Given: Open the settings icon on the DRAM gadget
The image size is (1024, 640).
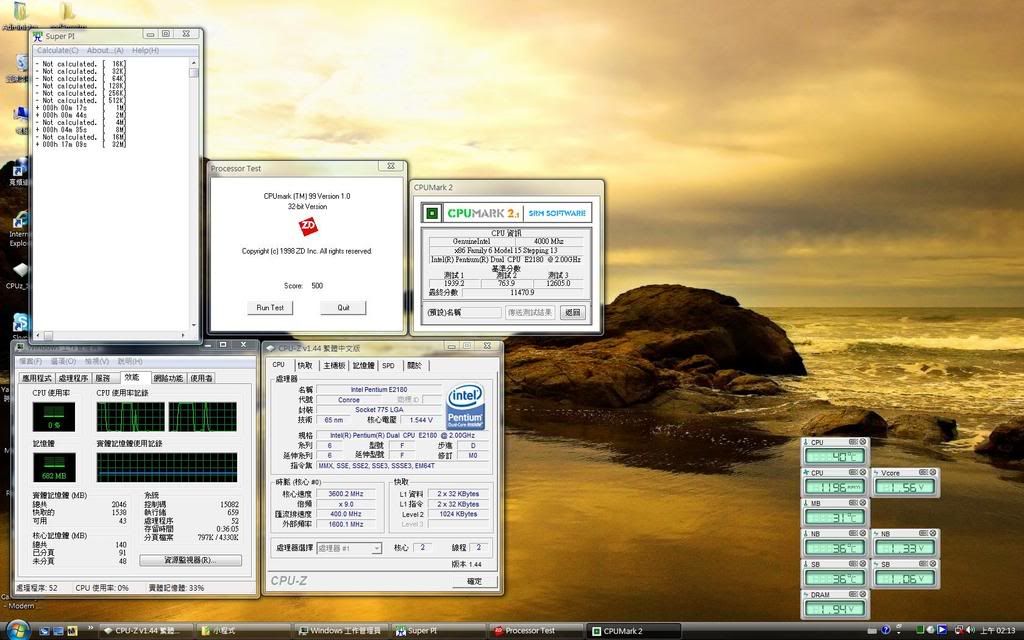Looking at the screenshot, I should click(x=852, y=594).
